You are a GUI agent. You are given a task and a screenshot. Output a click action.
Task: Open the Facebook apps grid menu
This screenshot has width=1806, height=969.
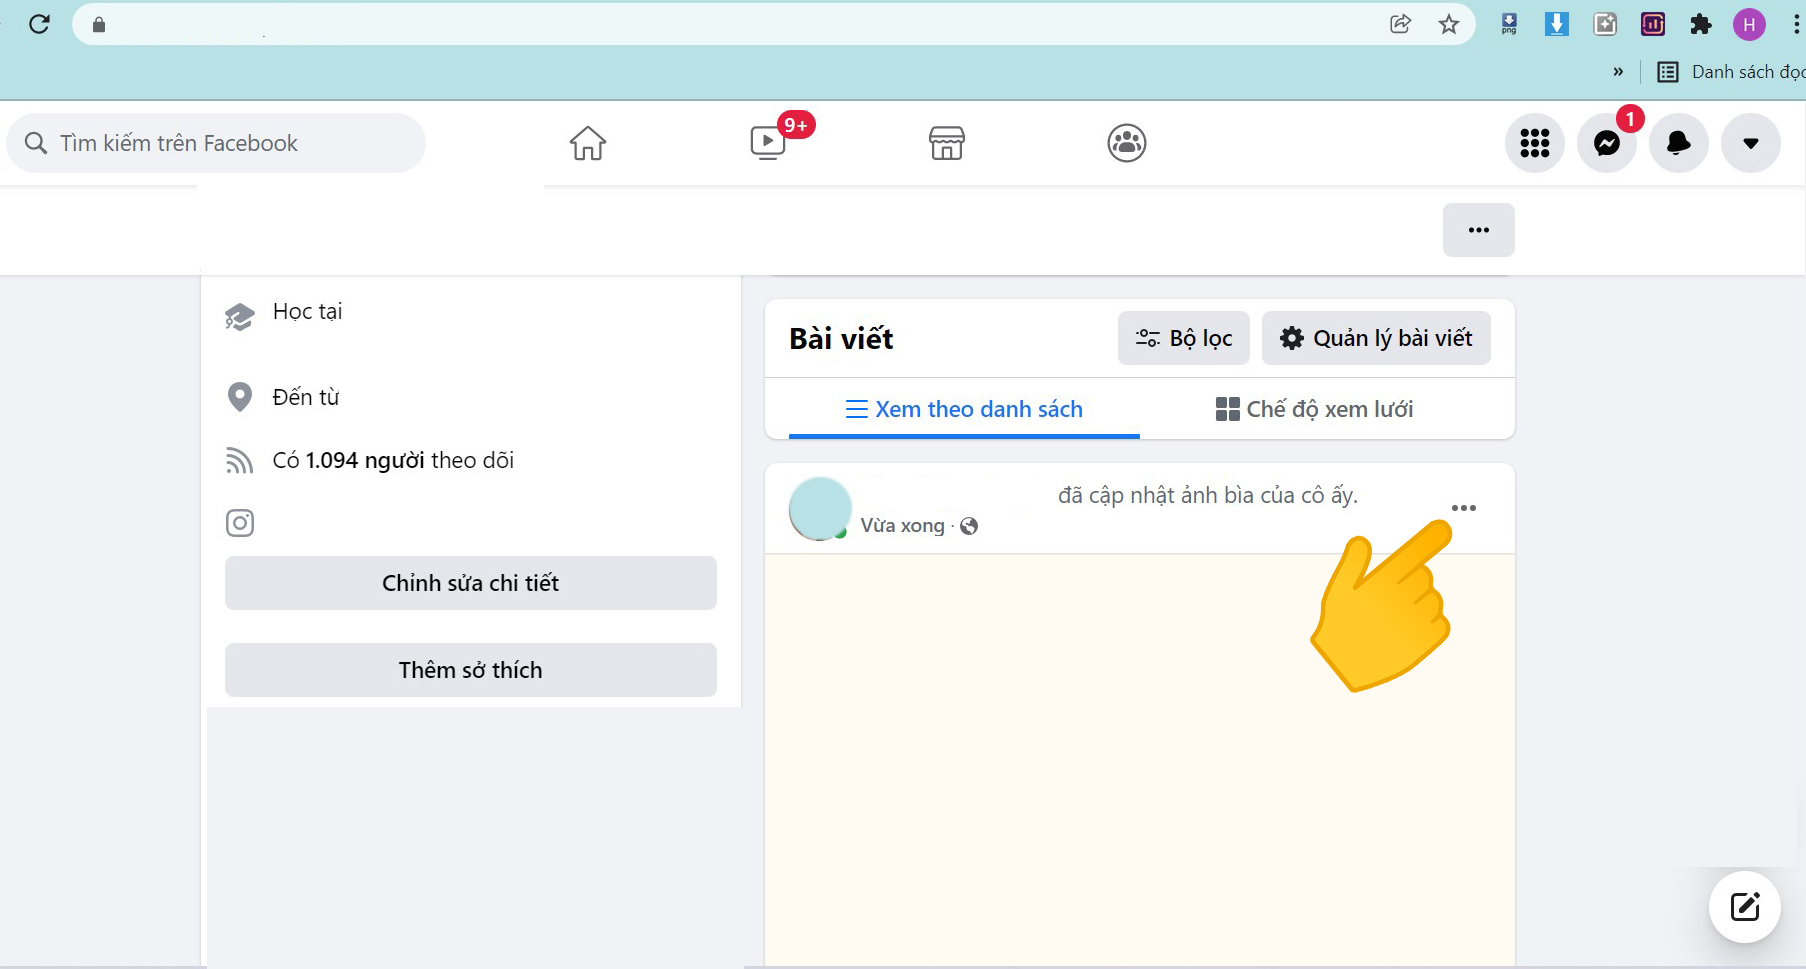1534,143
